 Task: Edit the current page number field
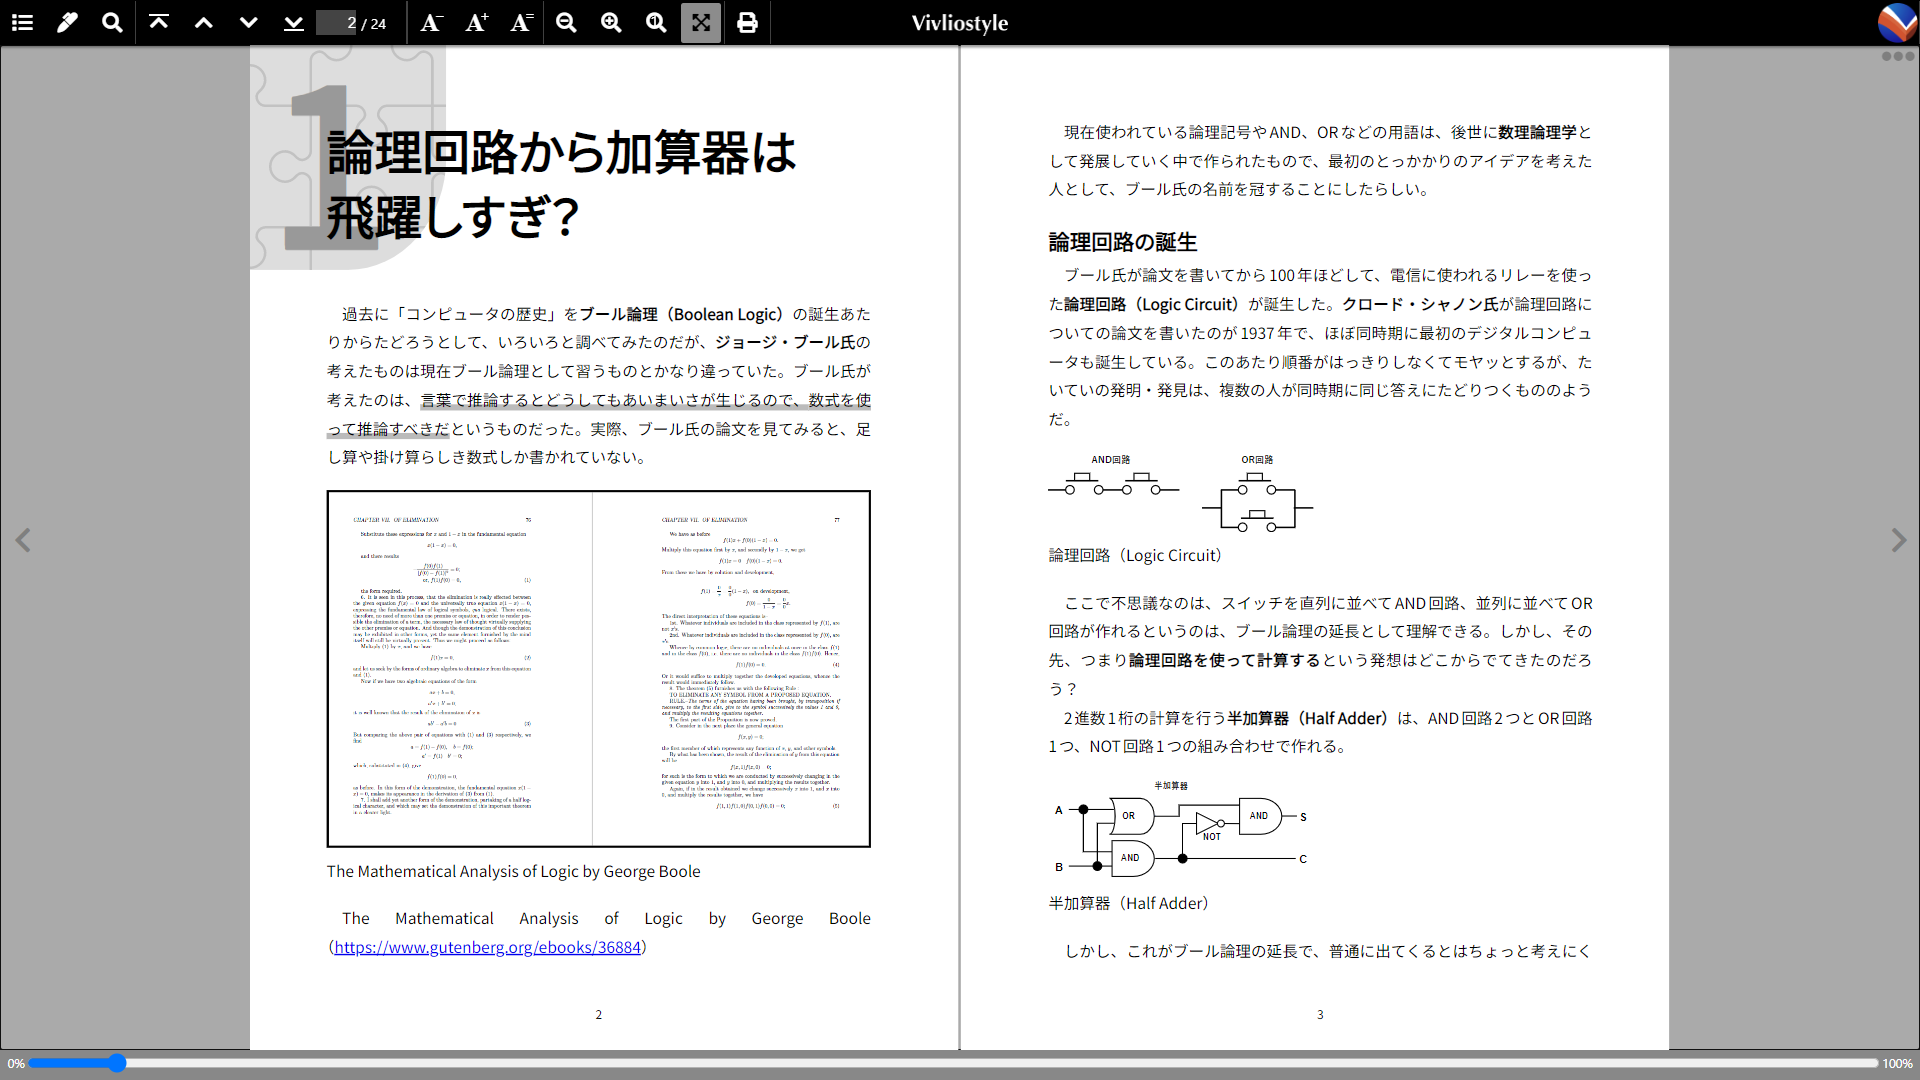point(337,22)
